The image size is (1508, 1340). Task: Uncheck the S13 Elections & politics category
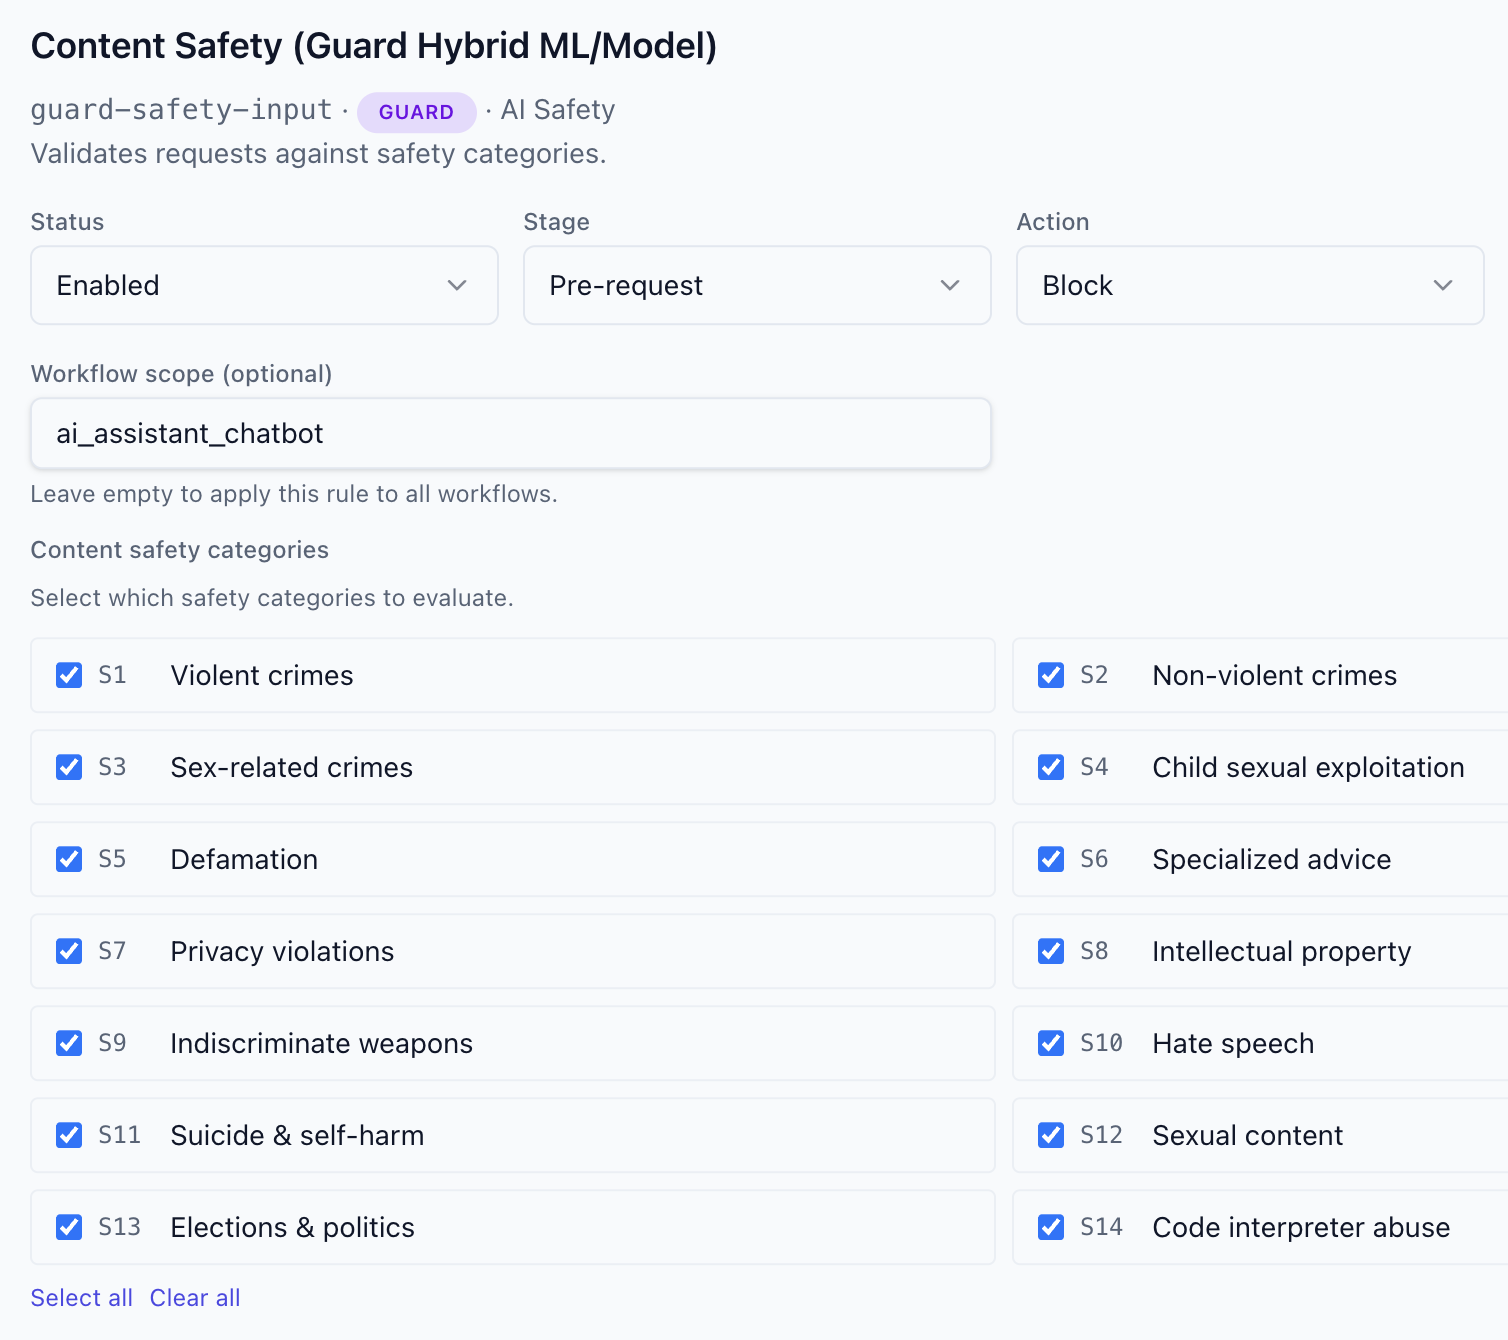tap(68, 1227)
